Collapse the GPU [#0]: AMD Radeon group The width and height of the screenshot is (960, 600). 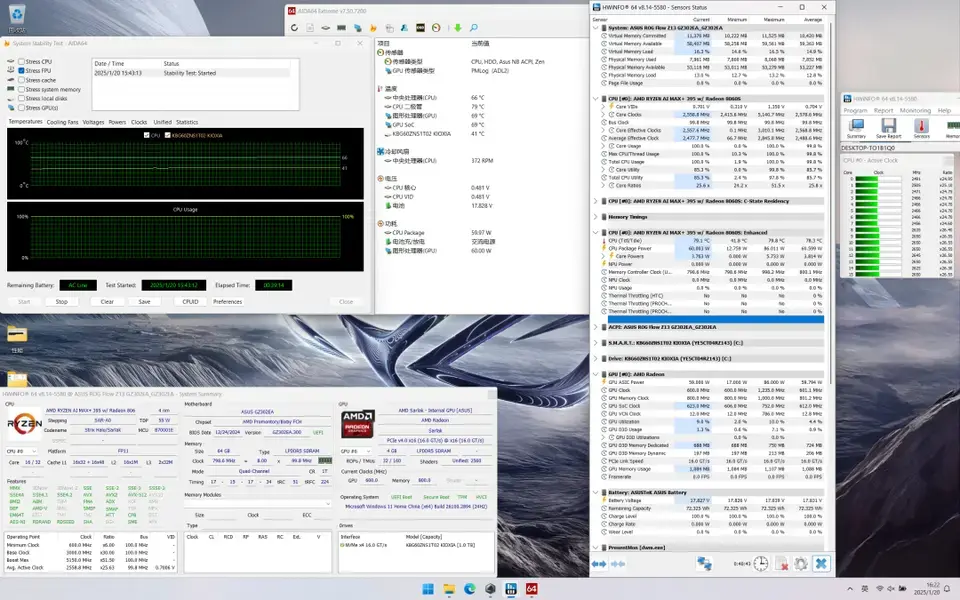(x=596, y=374)
